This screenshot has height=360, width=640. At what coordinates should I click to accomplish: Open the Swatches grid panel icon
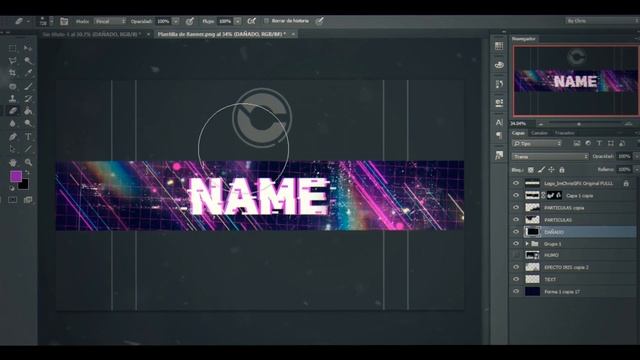499,46
